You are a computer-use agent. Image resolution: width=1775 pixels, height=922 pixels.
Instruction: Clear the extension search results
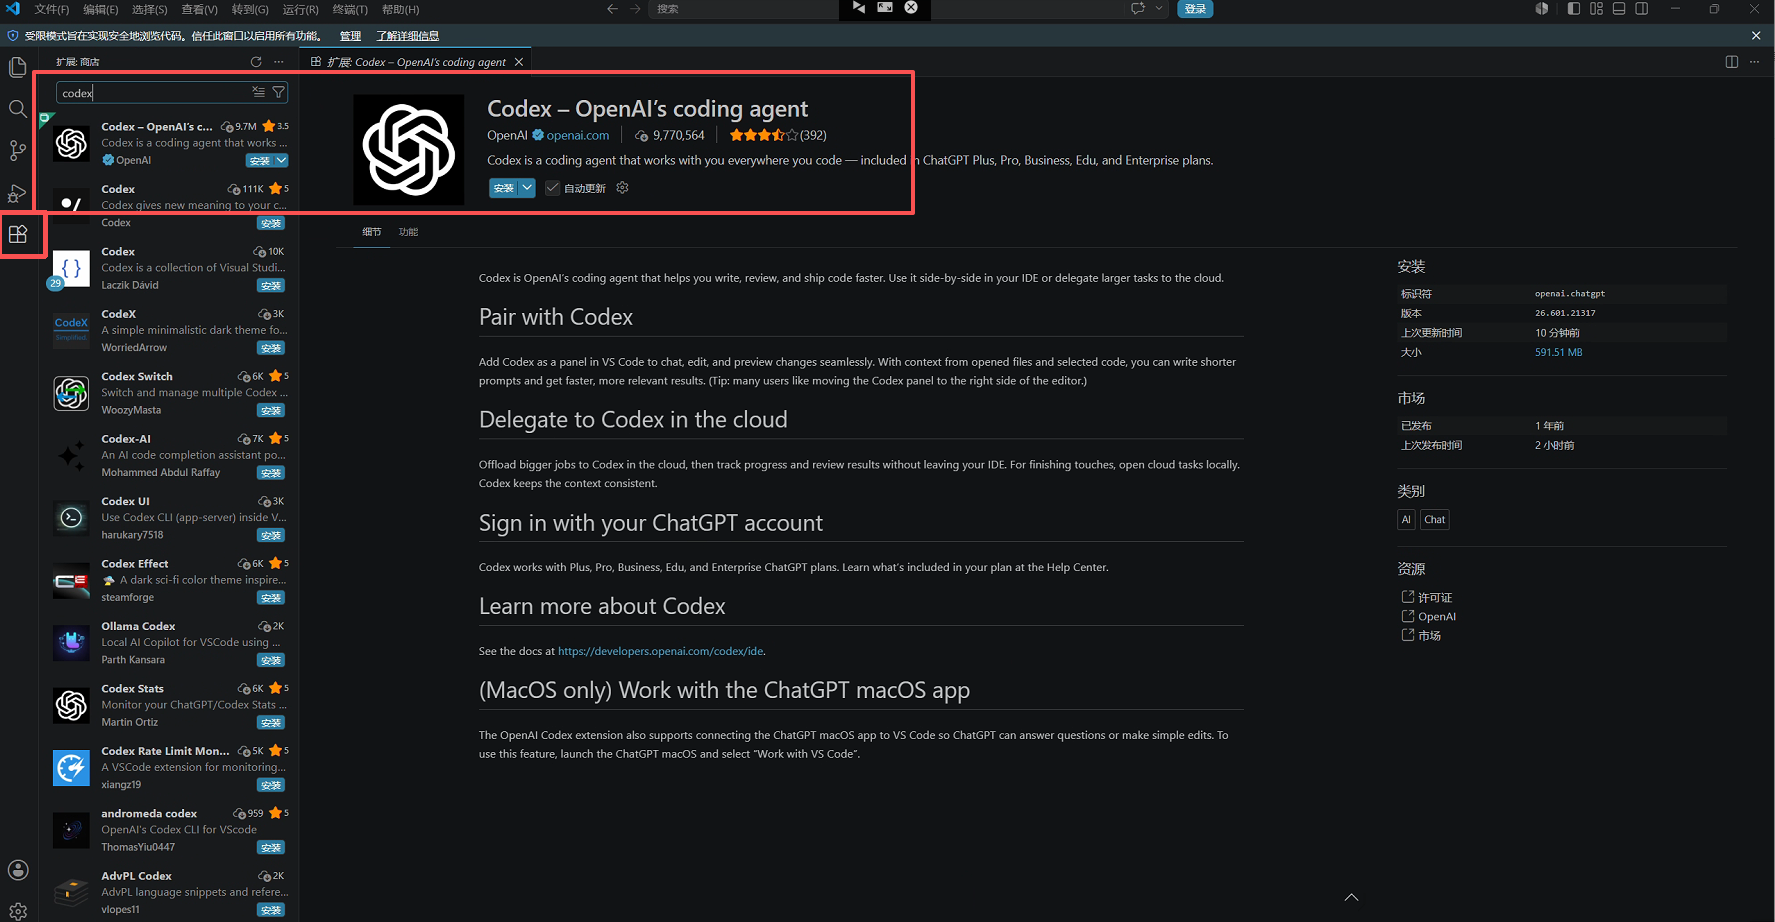(x=259, y=92)
